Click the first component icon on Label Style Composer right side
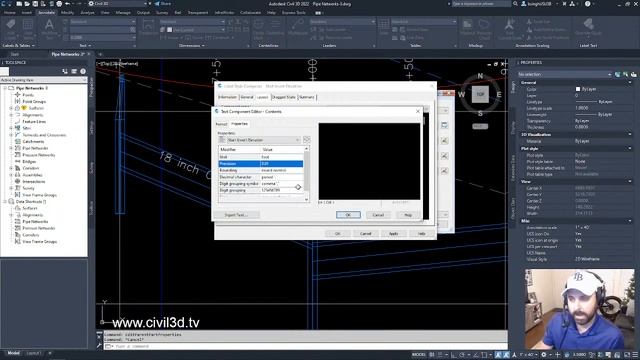Viewport: 640px width, 360px height. (x=444, y=125)
